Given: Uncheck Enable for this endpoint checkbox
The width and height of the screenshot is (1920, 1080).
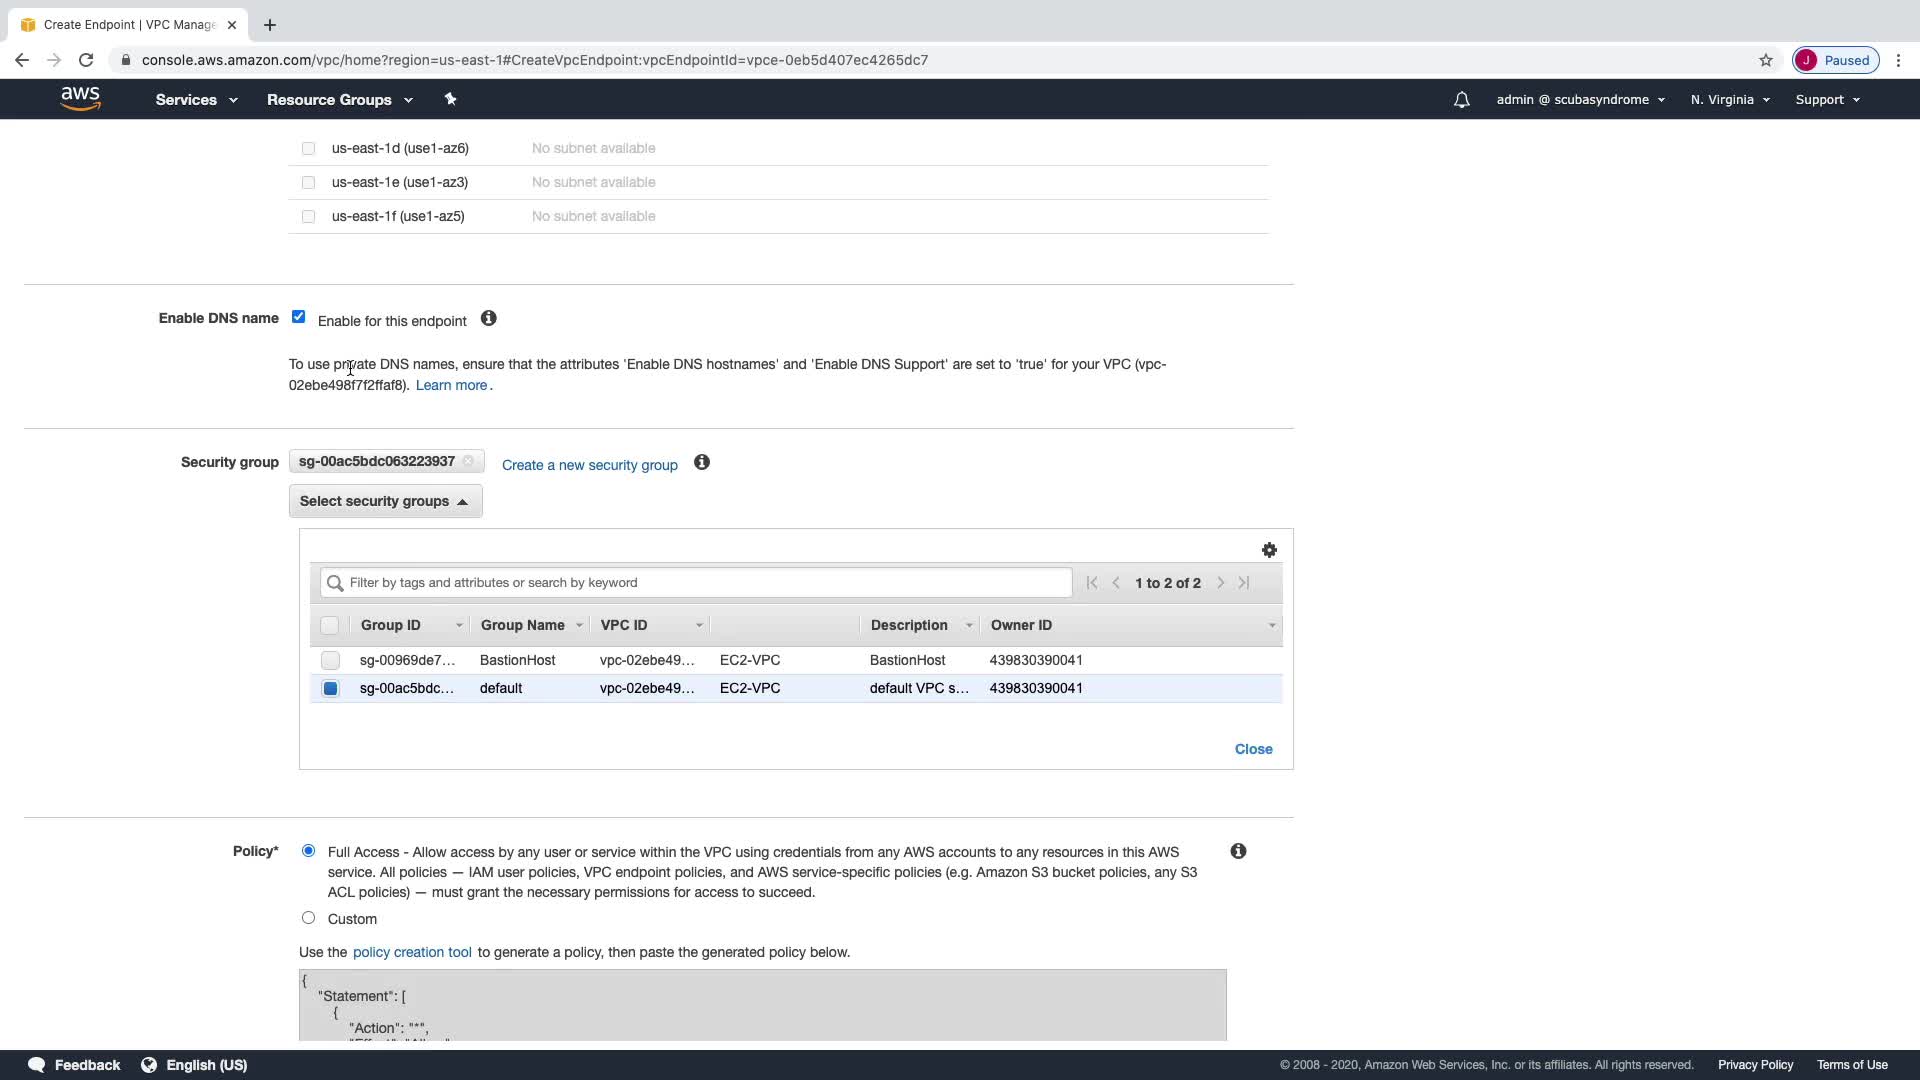Looking at the screenshot, I should click(298, 317).
